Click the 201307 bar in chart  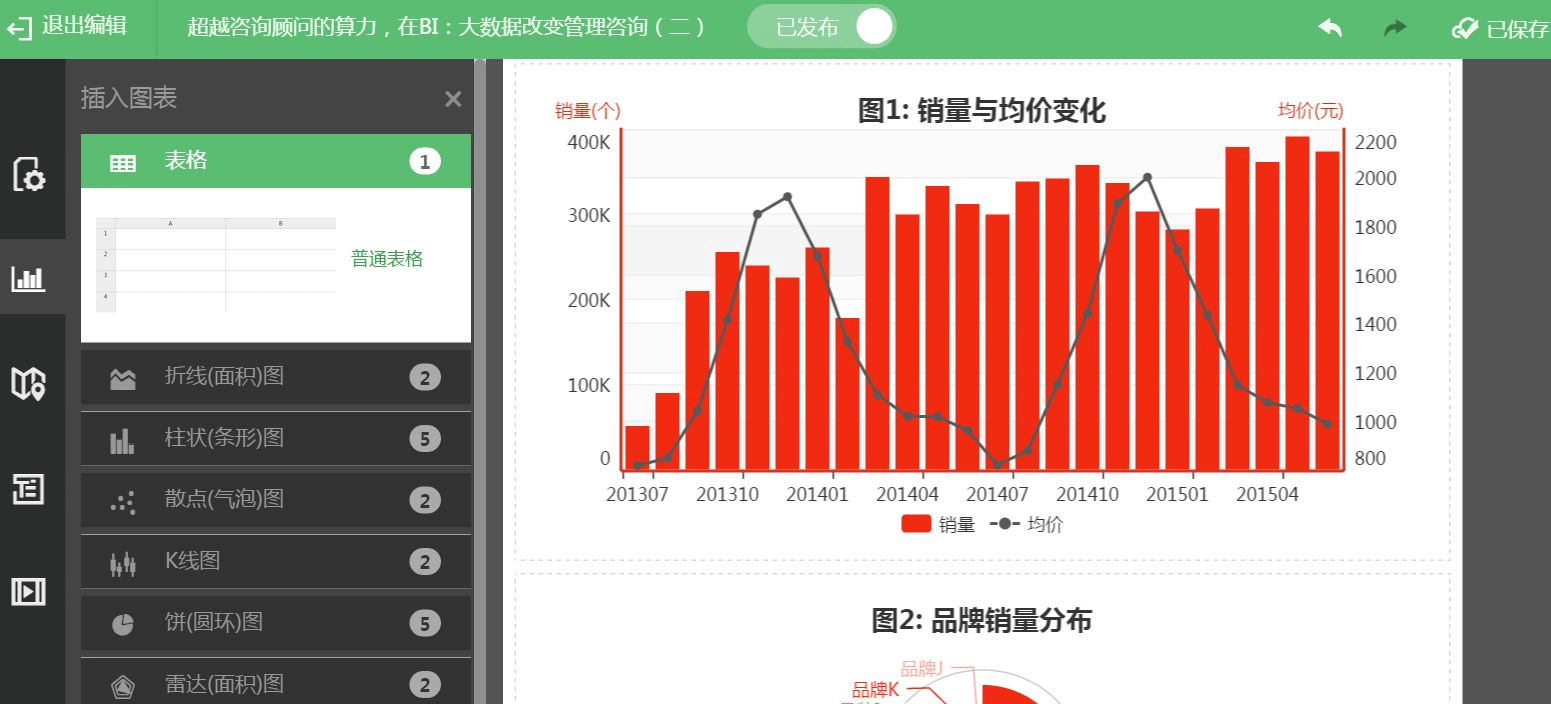[x=637, y=447]
